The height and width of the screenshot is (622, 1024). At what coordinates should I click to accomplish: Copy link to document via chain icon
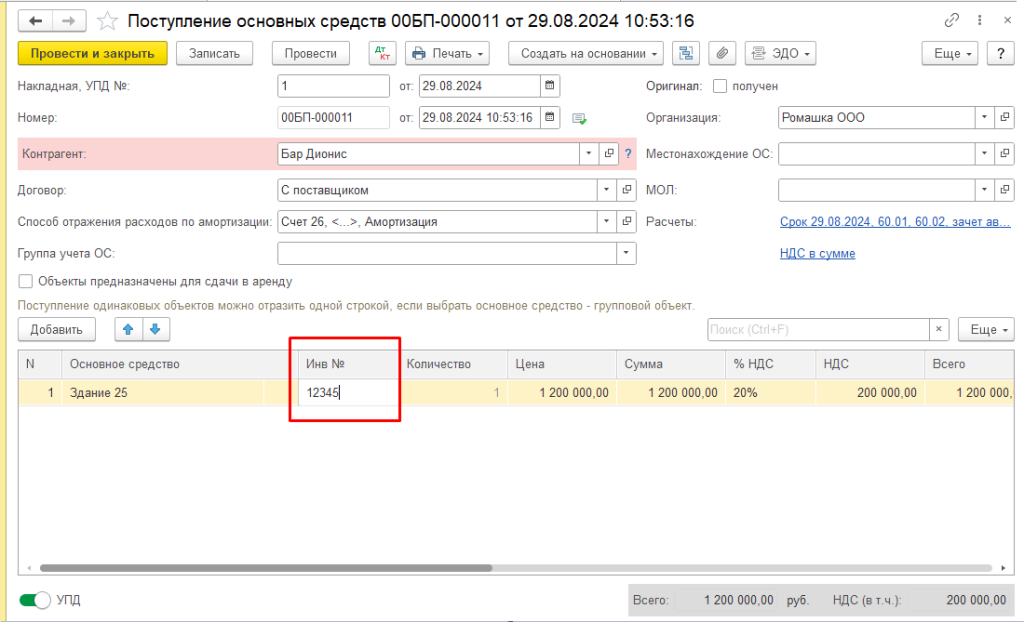click(x=950, y=21)
